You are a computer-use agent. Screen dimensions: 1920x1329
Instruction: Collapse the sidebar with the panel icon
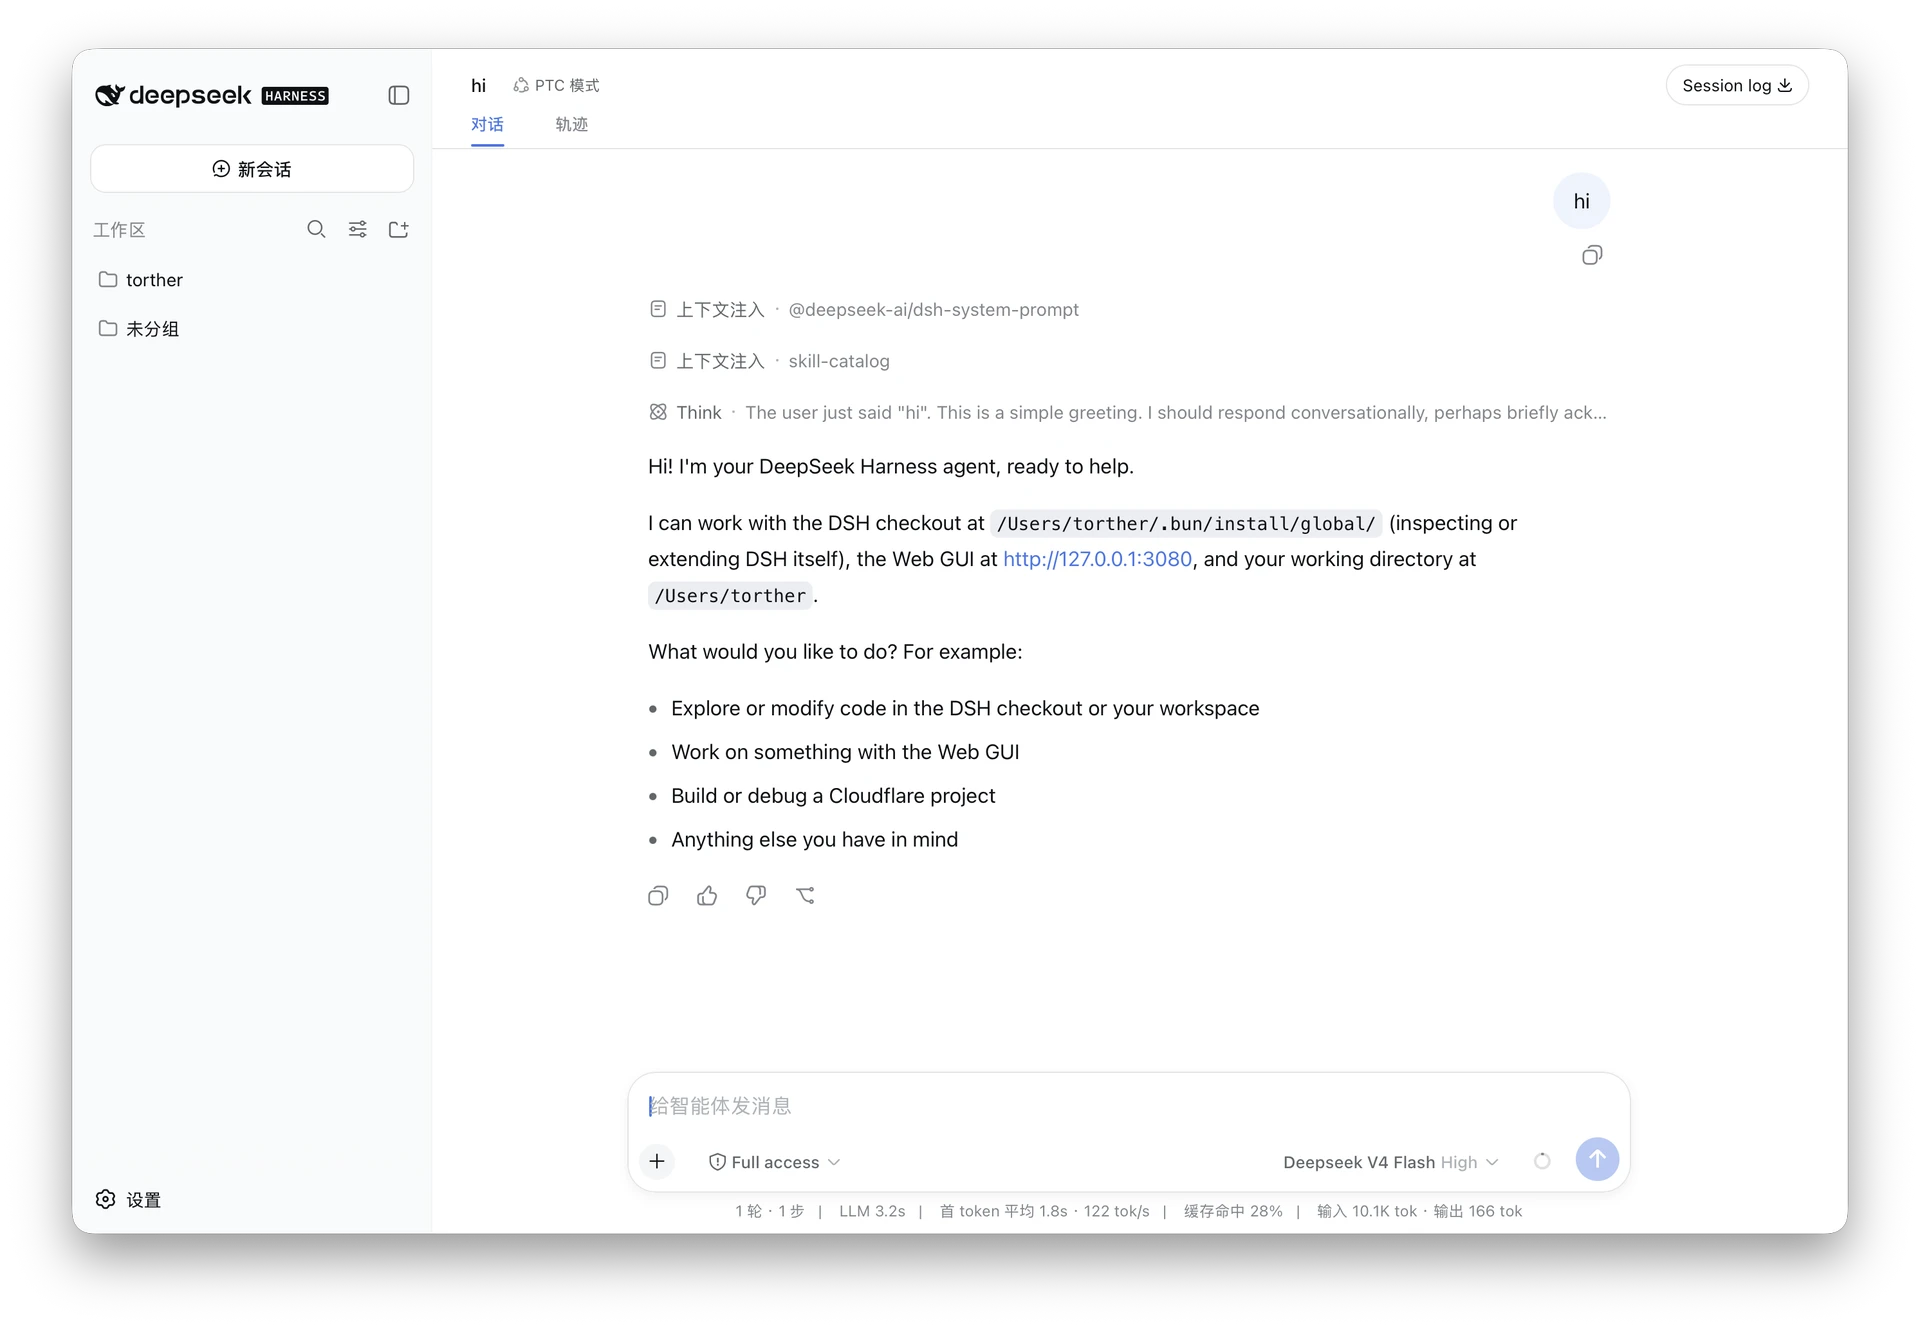tap(399, 95)
